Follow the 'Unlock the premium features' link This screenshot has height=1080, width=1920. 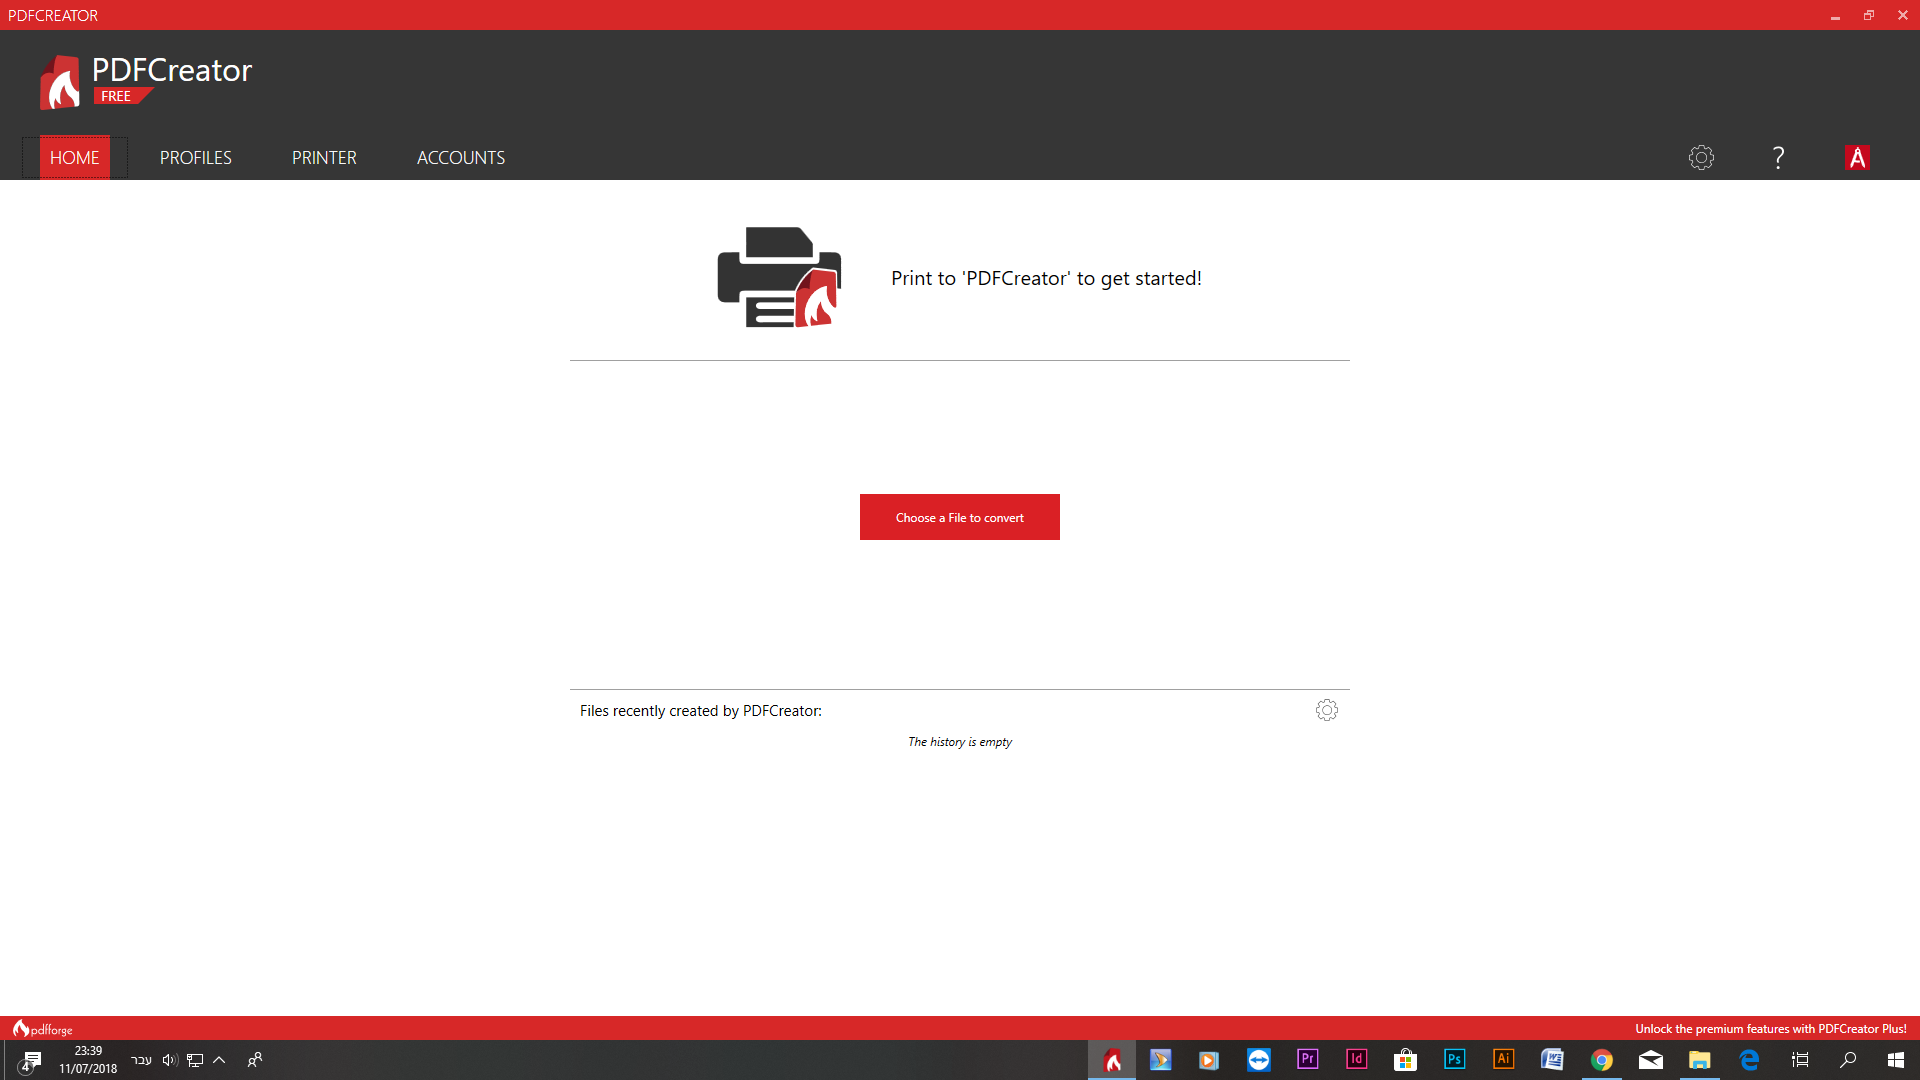click(x=1771, y=1029)
